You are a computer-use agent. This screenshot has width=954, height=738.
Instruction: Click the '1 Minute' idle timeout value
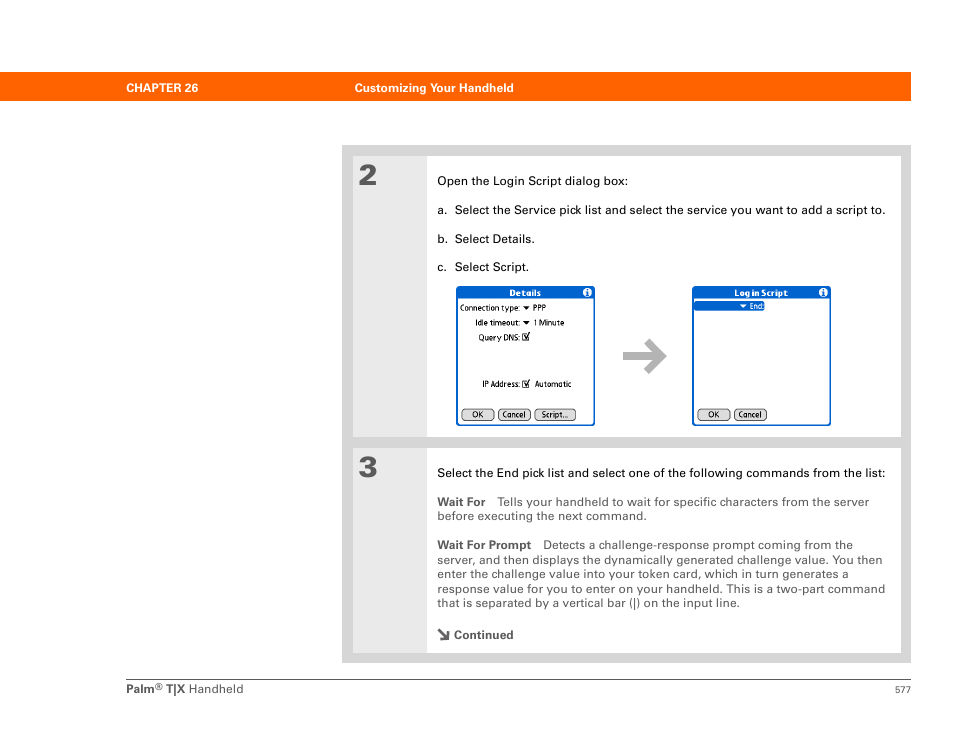point(549,323)
